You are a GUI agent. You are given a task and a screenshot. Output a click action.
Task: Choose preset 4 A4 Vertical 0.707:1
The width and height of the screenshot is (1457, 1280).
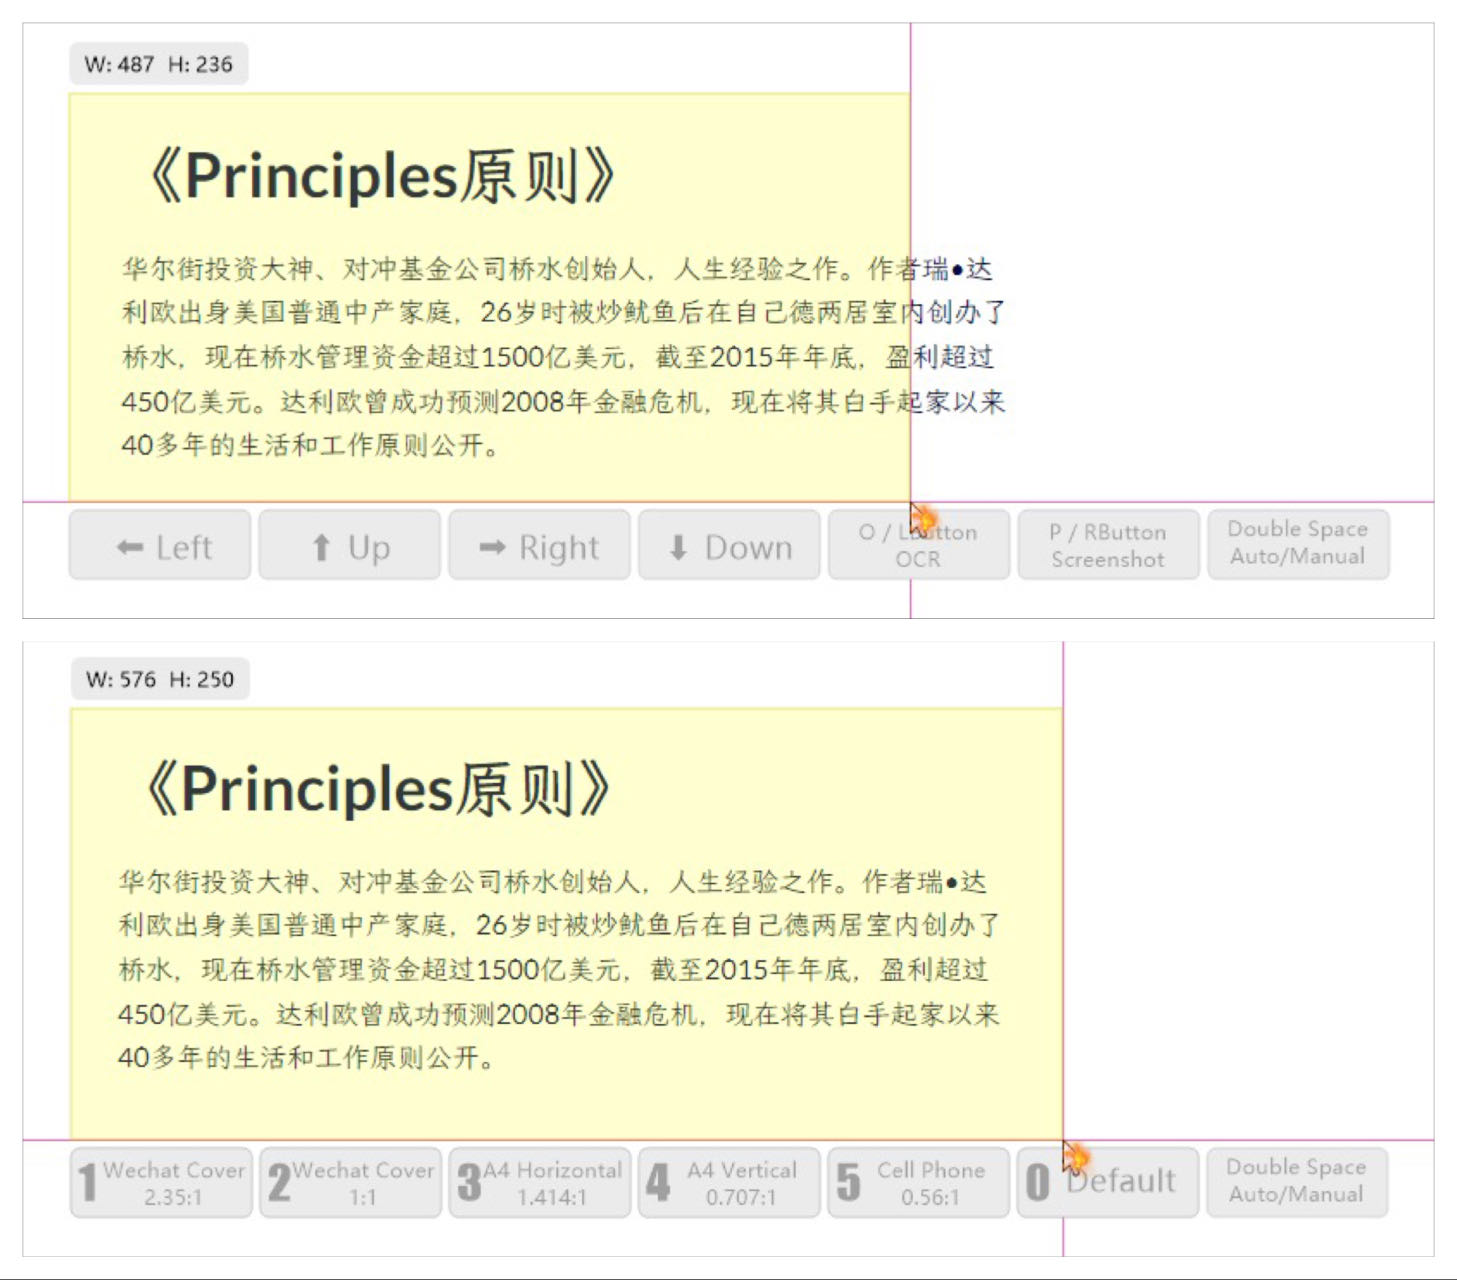click(729, 1183)
